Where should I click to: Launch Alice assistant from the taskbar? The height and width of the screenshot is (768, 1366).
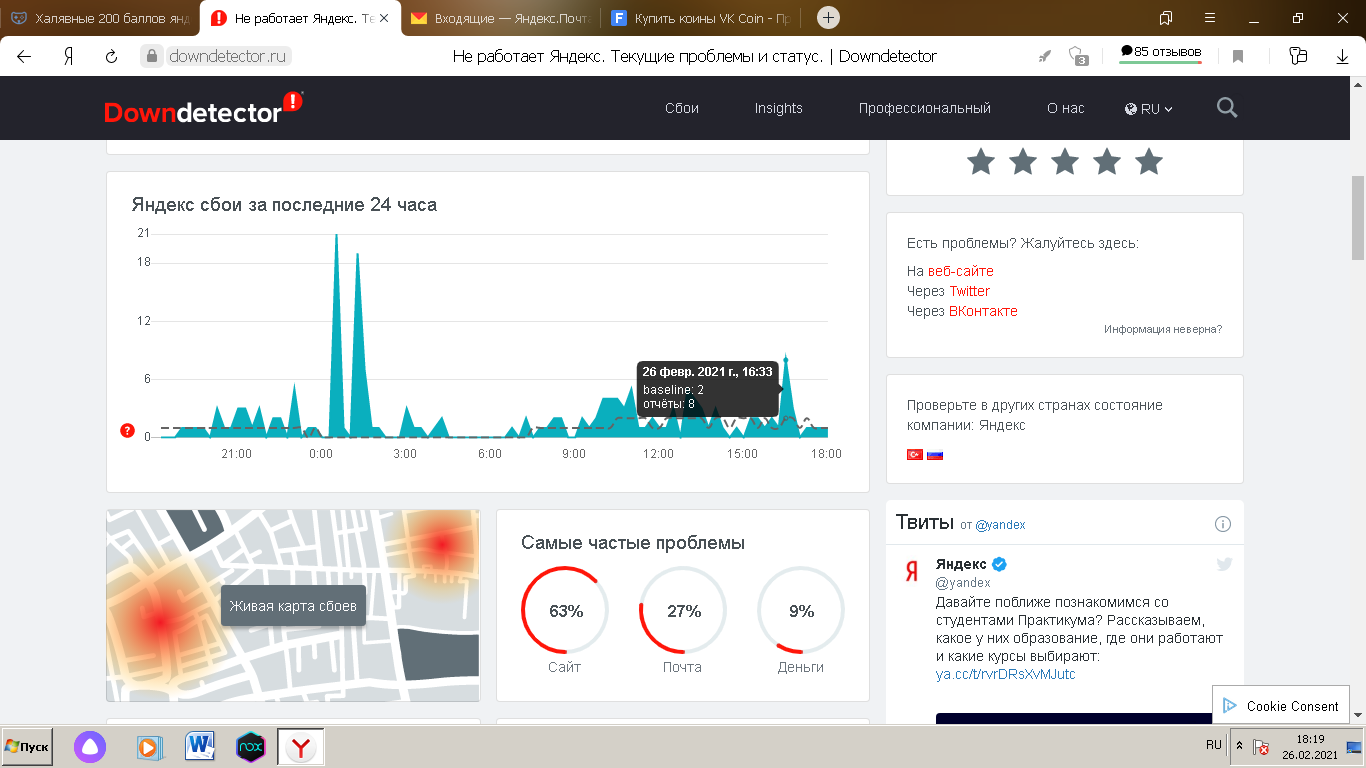point(90,747)
